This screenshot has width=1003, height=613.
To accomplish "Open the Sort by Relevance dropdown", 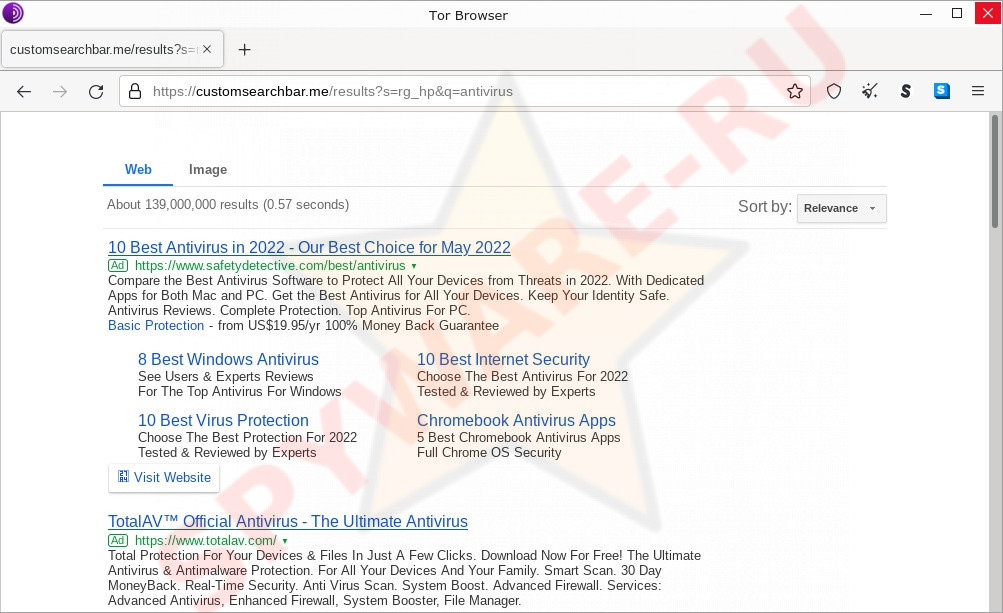I will click(841, 209).
